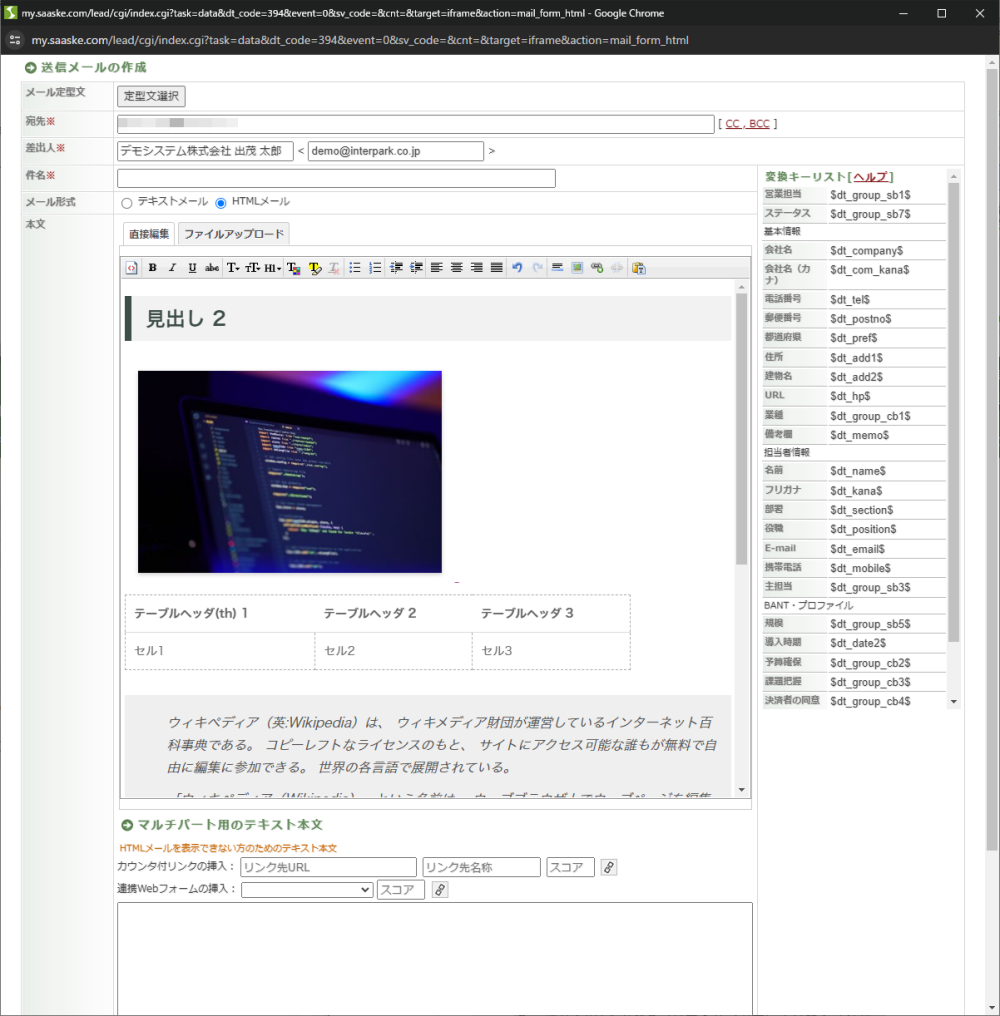
Task: Open the CC , BCC link
Action: pyautogui.click(x=747, y=124)
